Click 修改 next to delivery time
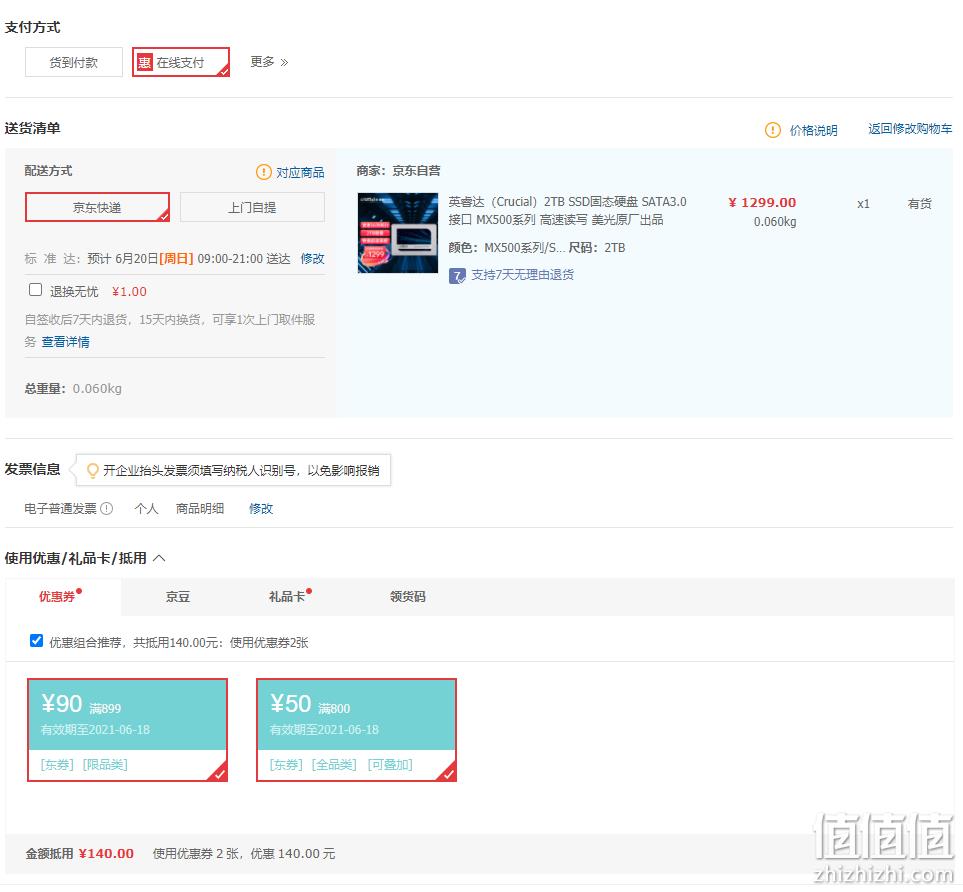The image size is (963, 892). coord(312,259)
